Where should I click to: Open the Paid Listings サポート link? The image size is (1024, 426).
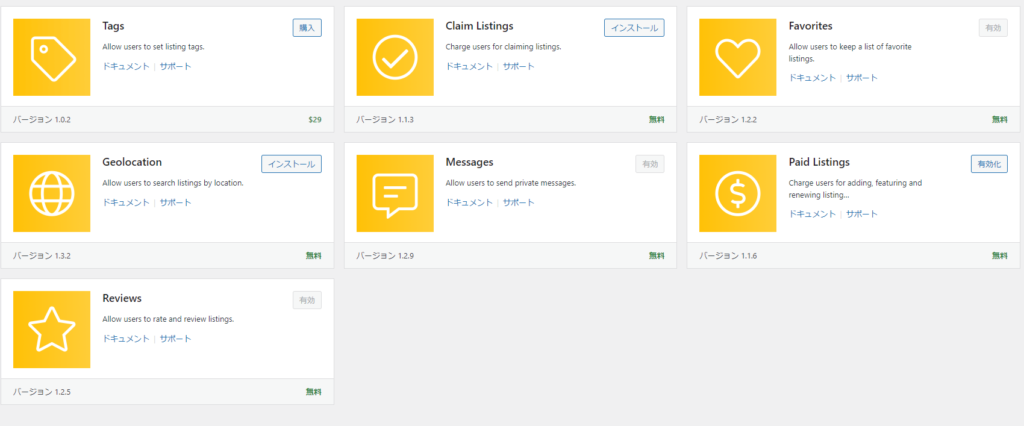point(862,214)
